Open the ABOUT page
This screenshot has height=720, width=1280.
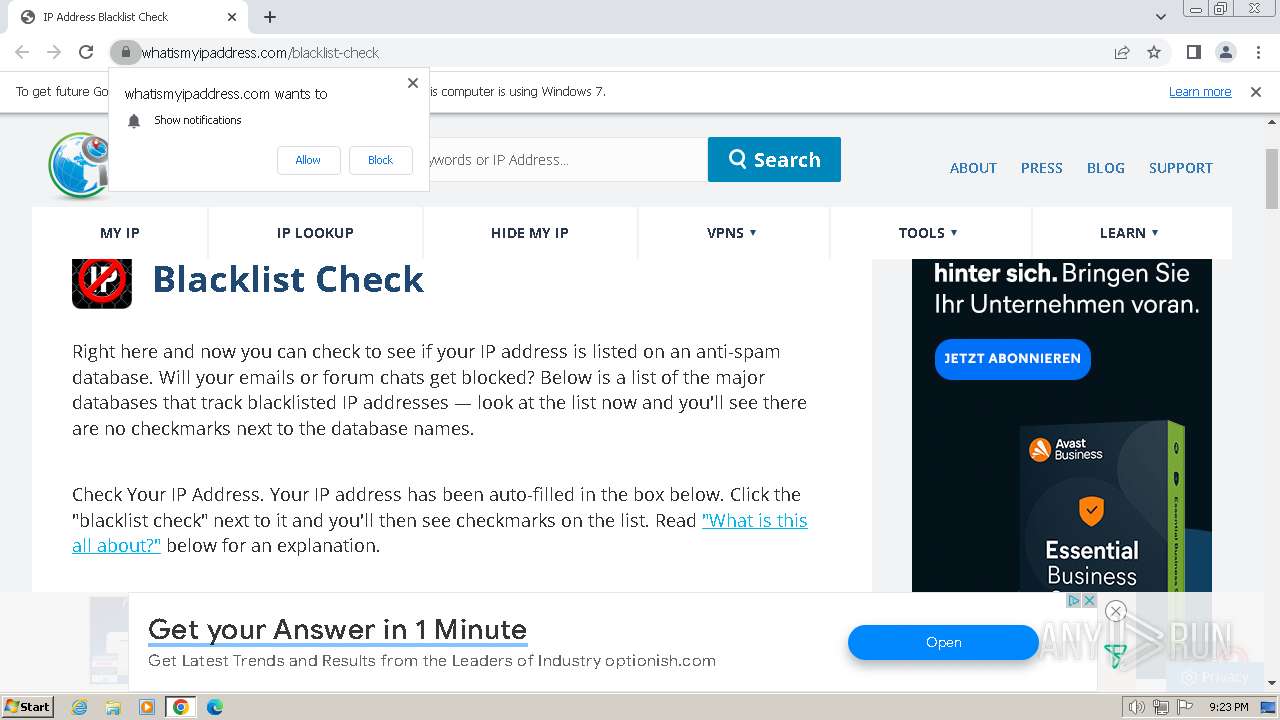coord(973,168)
